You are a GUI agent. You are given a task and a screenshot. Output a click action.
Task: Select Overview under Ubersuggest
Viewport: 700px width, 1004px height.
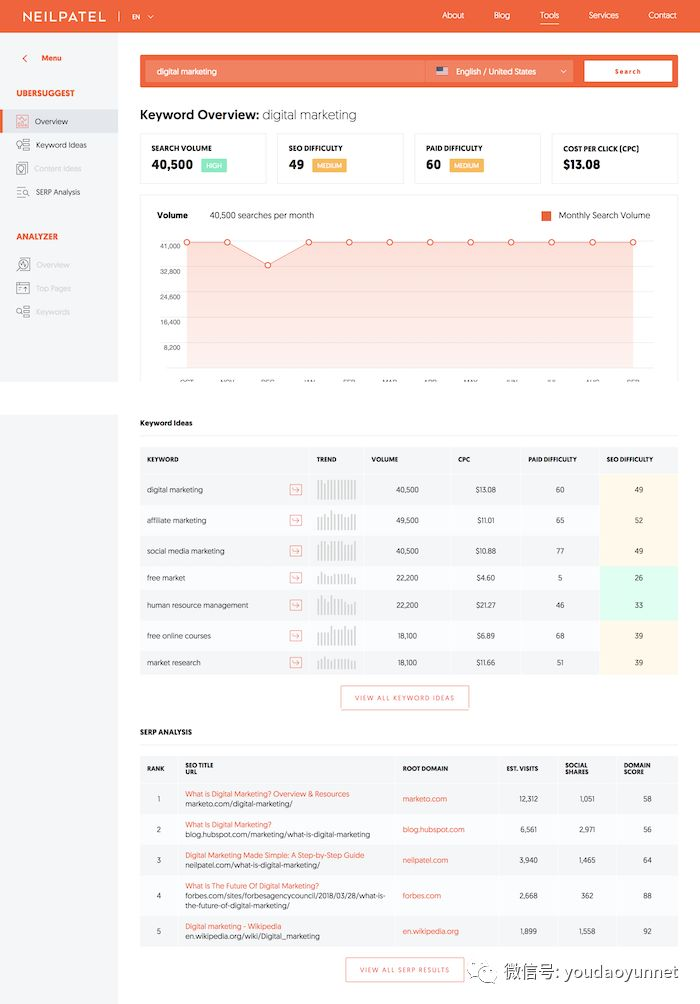point(51,121)
